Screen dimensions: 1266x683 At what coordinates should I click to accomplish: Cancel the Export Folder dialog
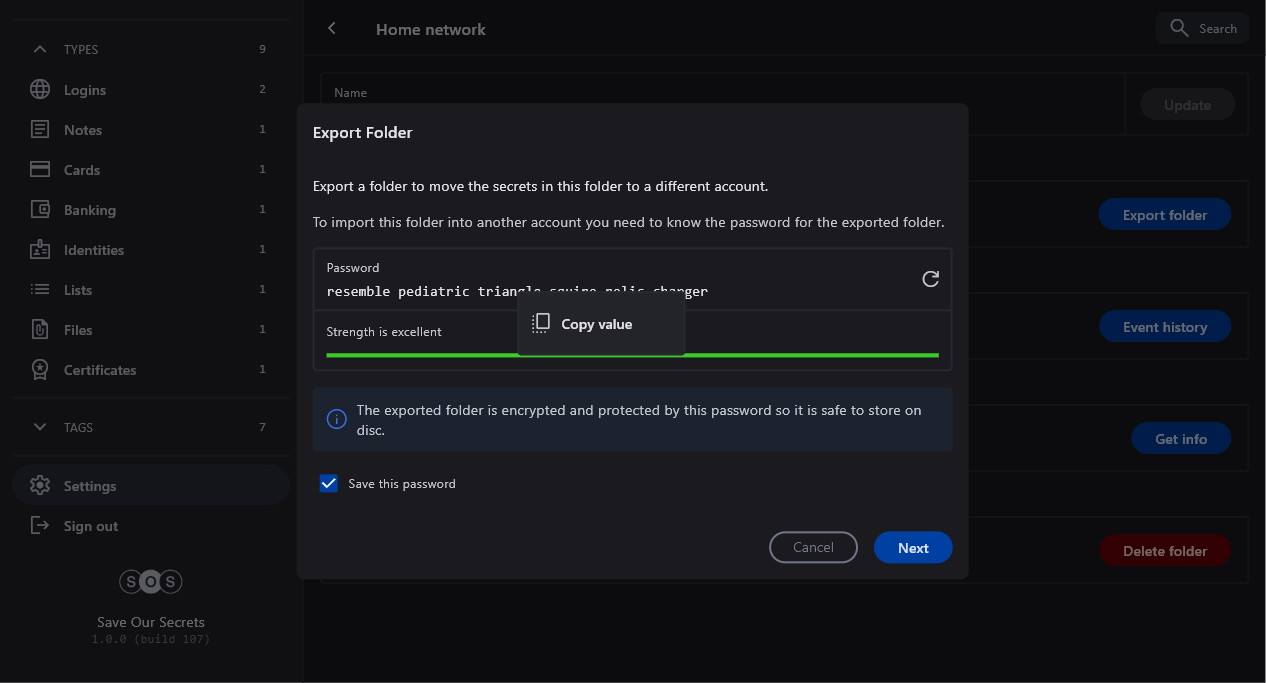(x=813, y=547)
